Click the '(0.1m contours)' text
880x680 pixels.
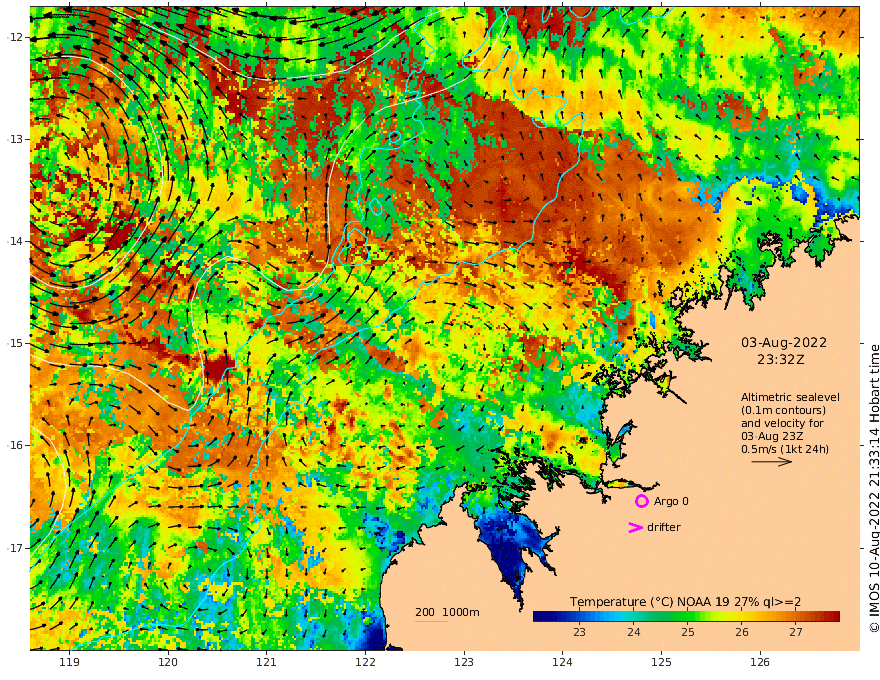tap(783, 410)
